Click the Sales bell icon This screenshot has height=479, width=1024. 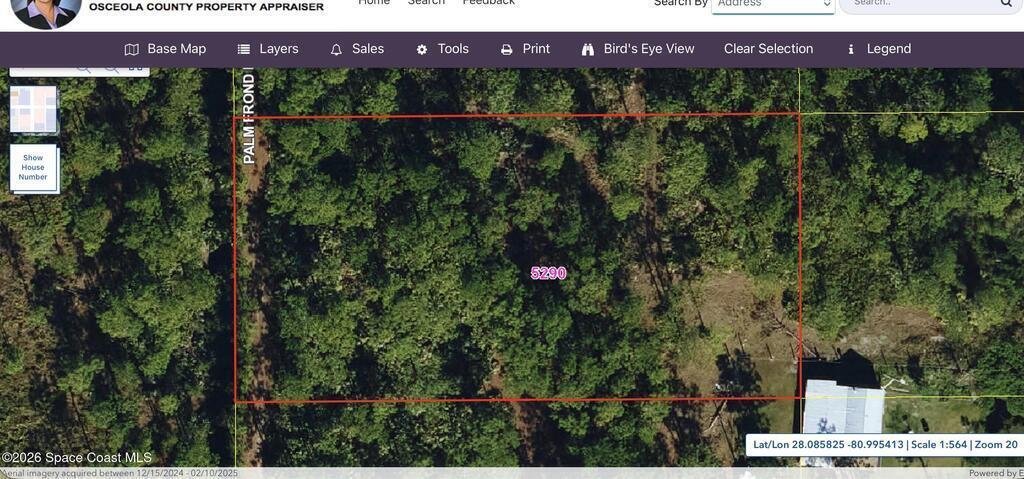point(336,49)
